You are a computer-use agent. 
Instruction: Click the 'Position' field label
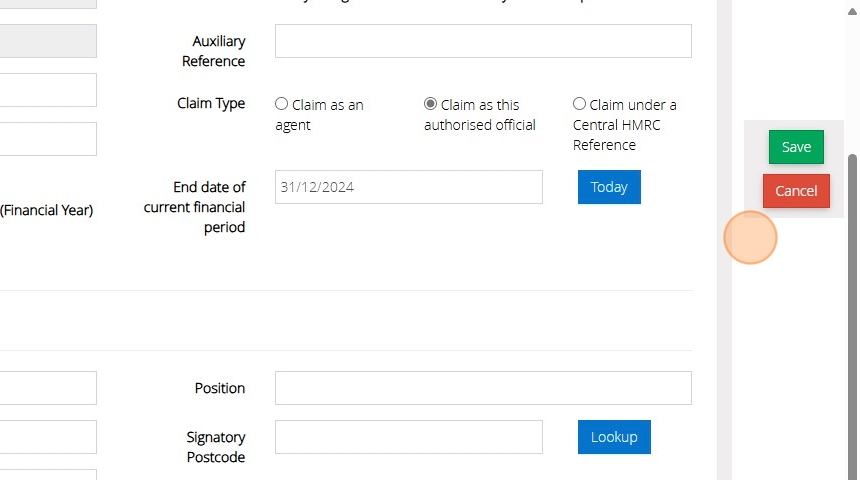coord(220,388)
